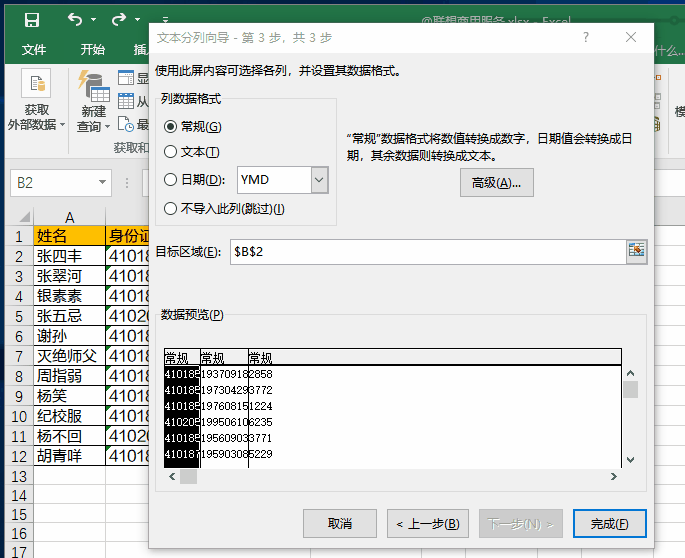Click preview scroll-up arrow
The image size is (685, 558).
click(630, 373)
